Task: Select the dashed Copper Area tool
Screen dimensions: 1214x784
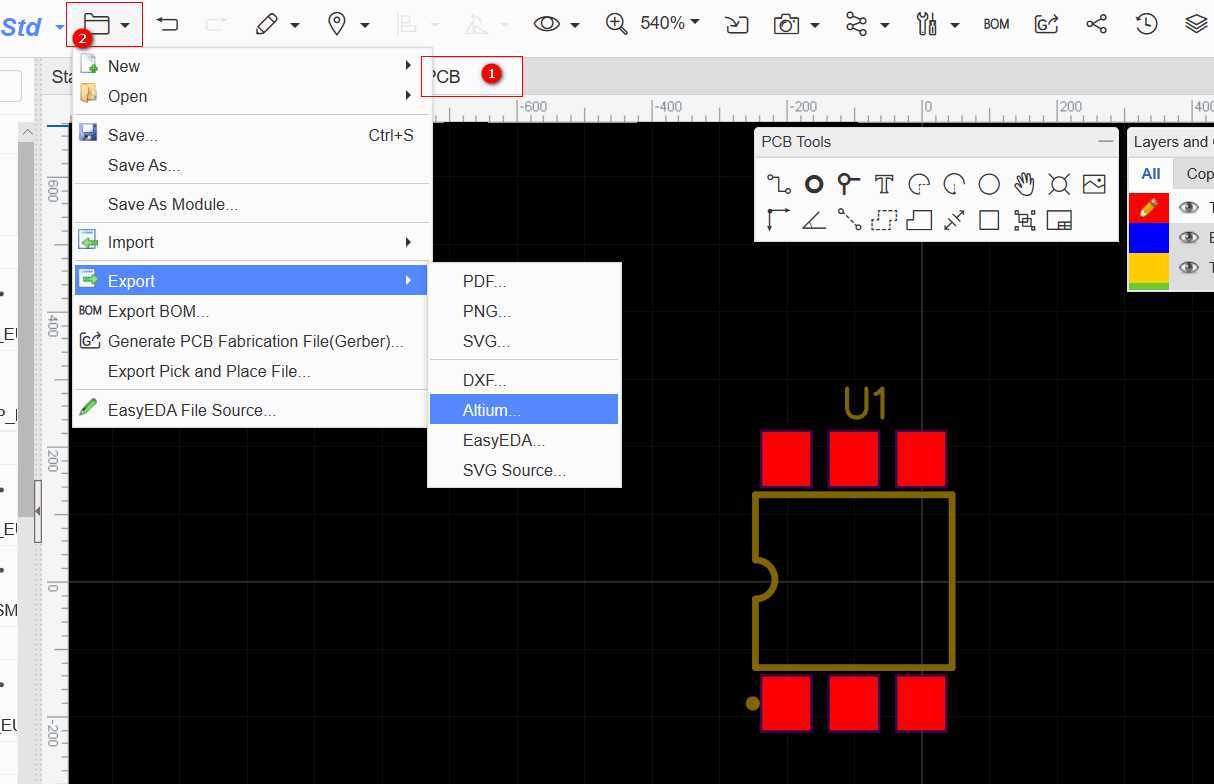Action: [x=884, y=220]
